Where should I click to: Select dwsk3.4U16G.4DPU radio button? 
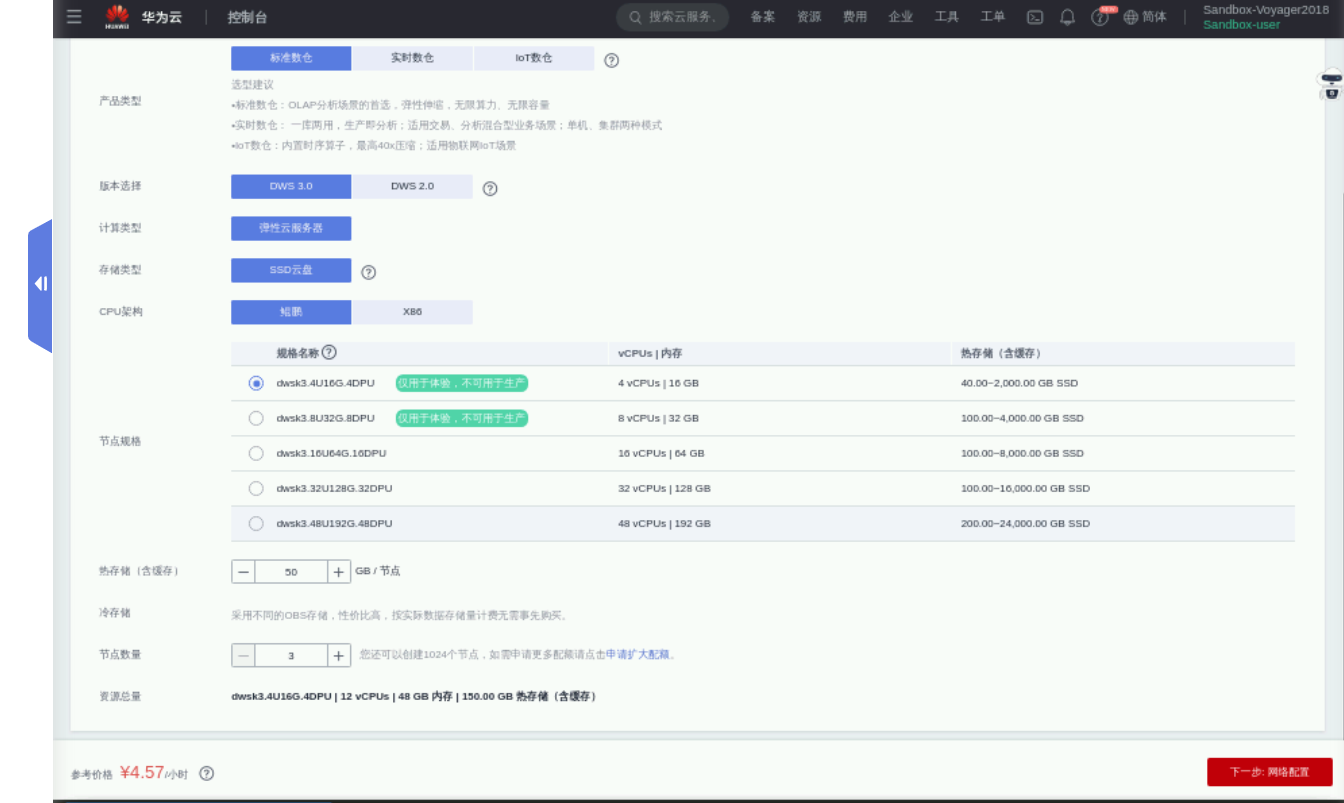point(256,383)
